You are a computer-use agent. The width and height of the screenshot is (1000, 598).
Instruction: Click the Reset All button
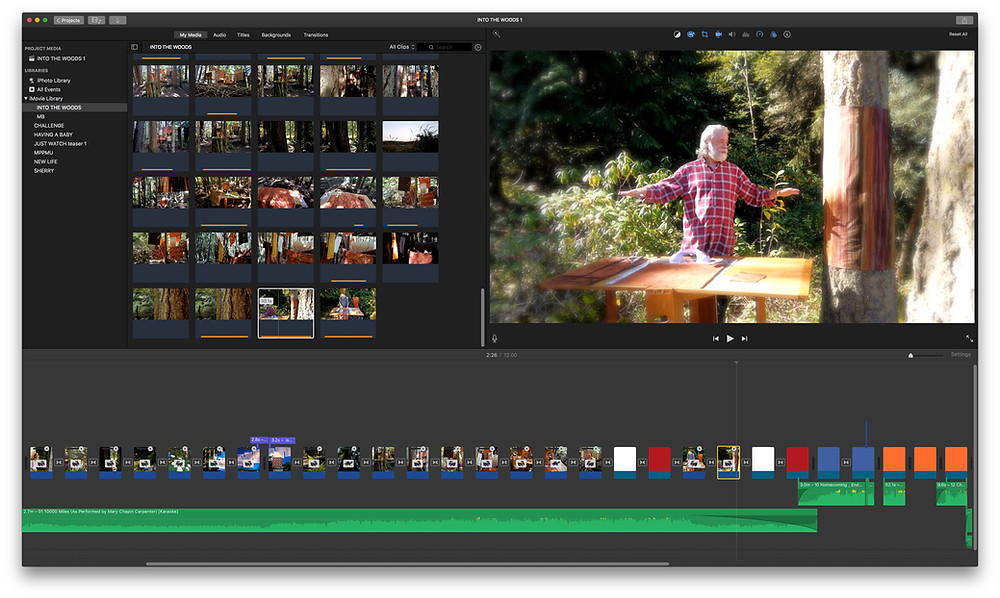[958, 34]
